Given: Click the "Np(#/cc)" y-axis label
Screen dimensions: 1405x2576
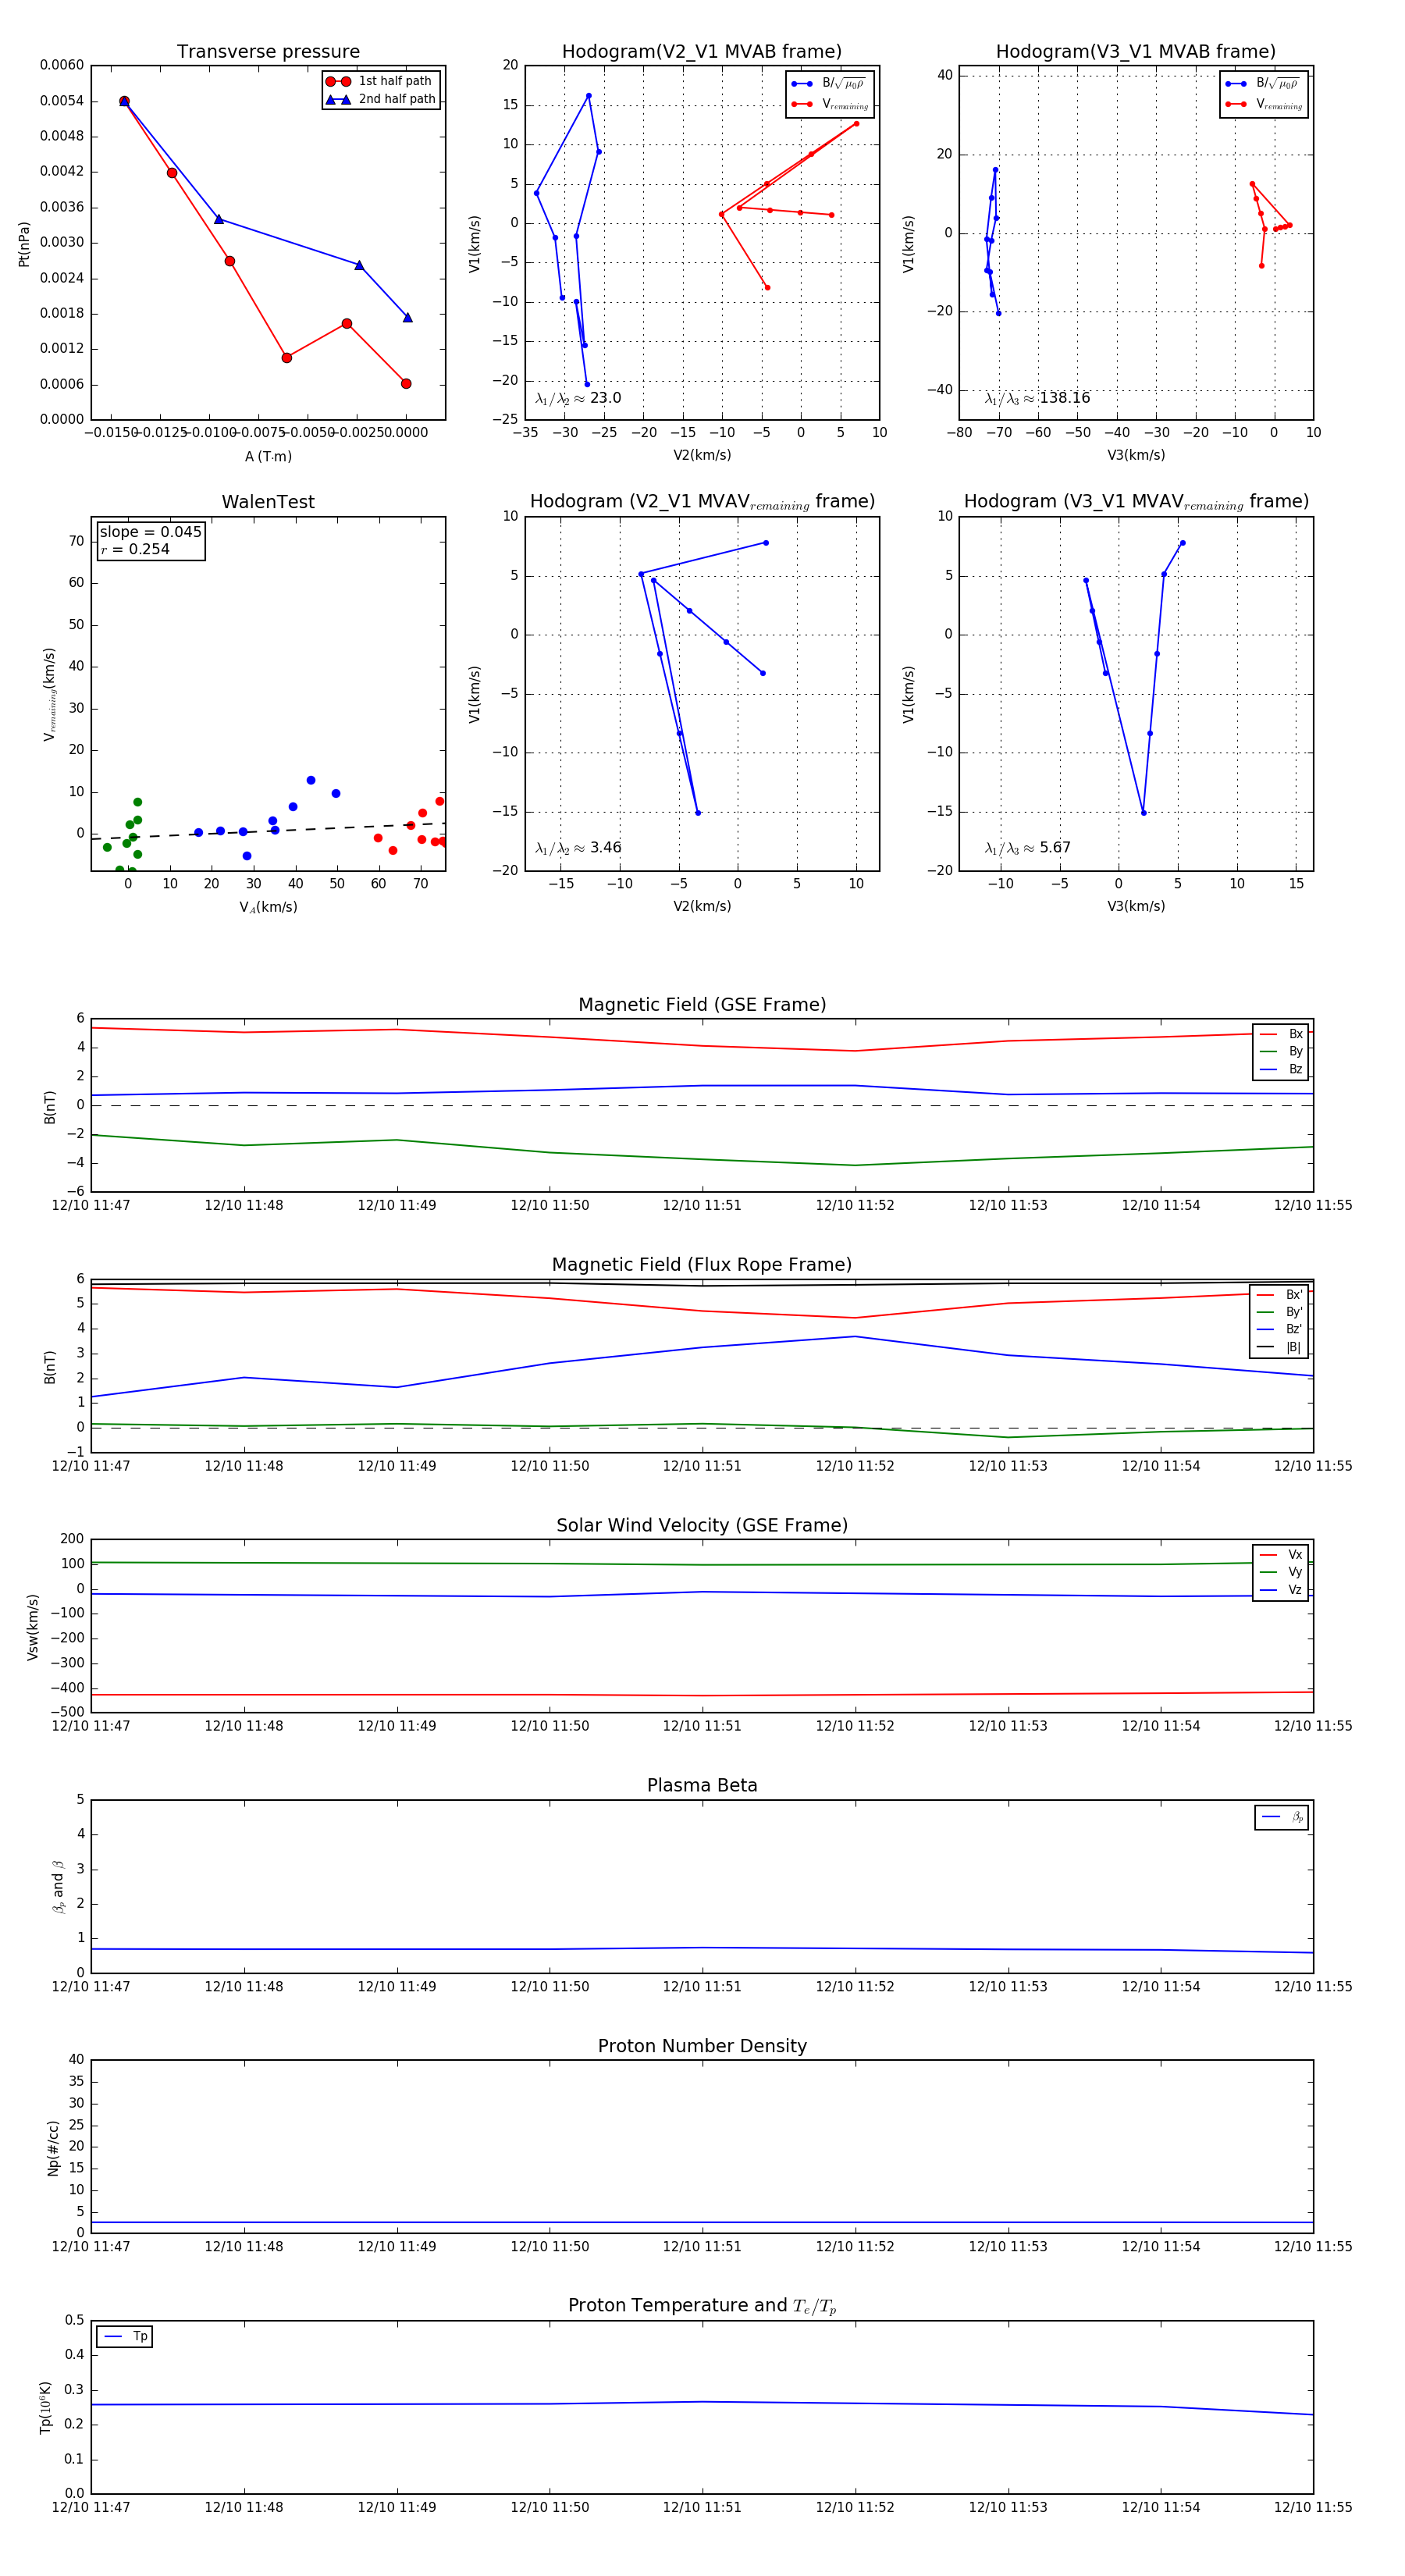Looking at the screenshot, I should 53,2148.
